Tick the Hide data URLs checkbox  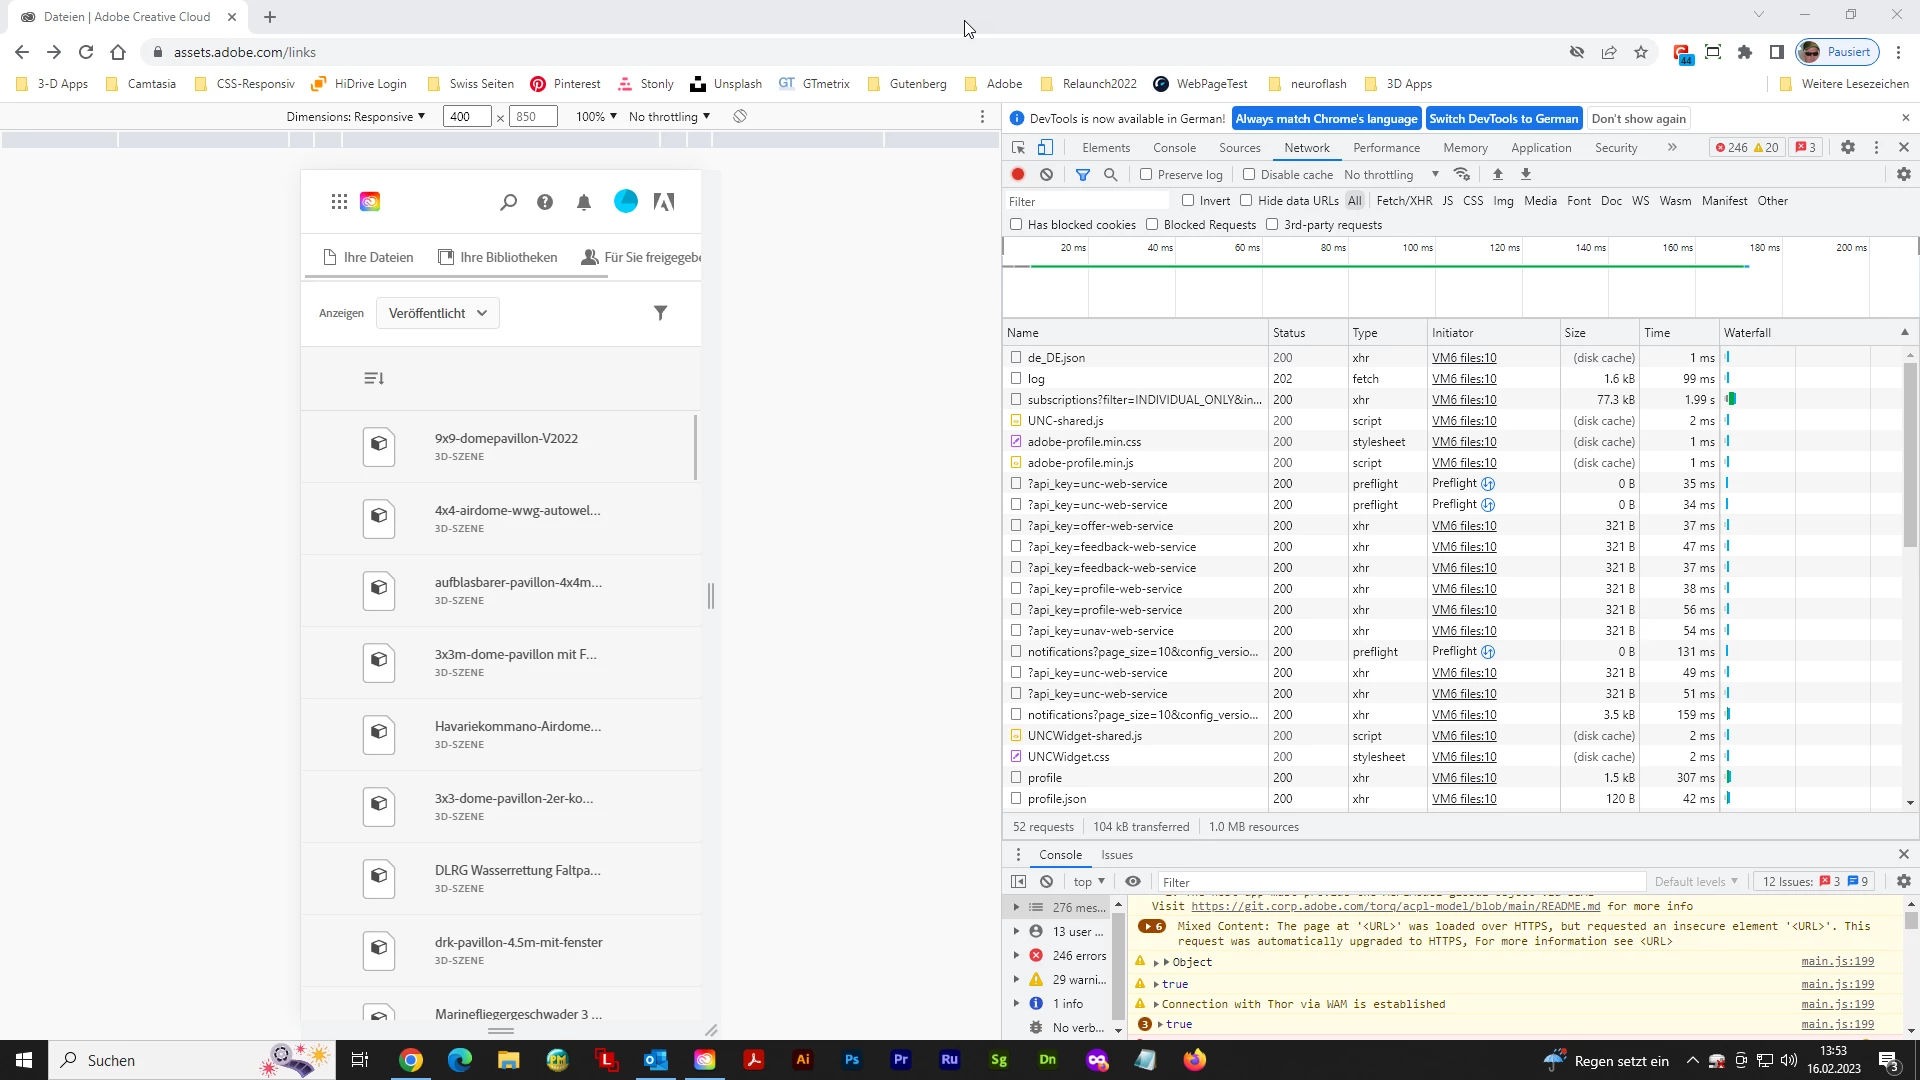click(x=1246, y=200)
